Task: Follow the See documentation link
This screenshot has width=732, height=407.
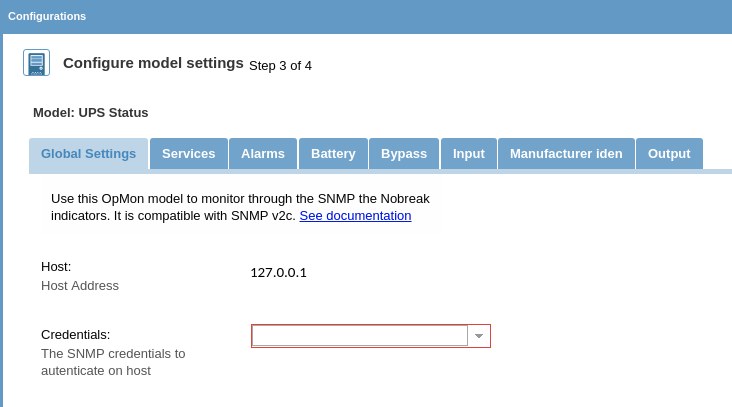Action: click(355, 216)
